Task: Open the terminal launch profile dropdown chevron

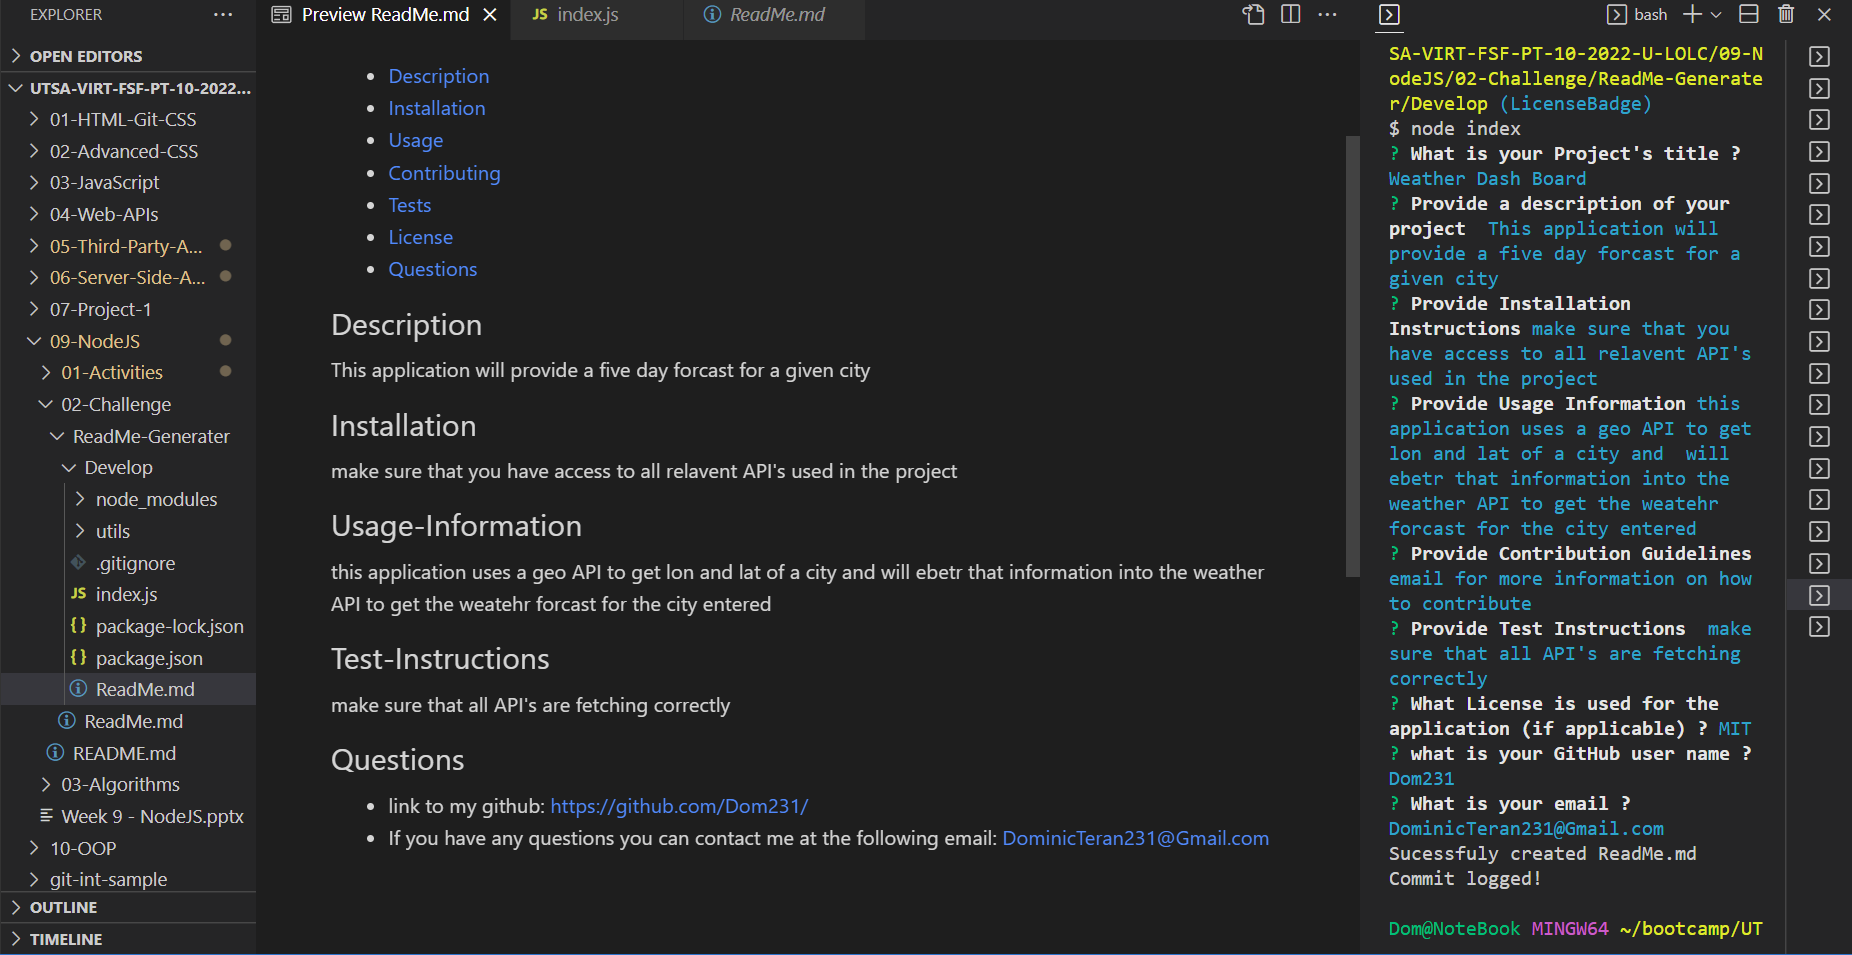Action: point(1714,14)
